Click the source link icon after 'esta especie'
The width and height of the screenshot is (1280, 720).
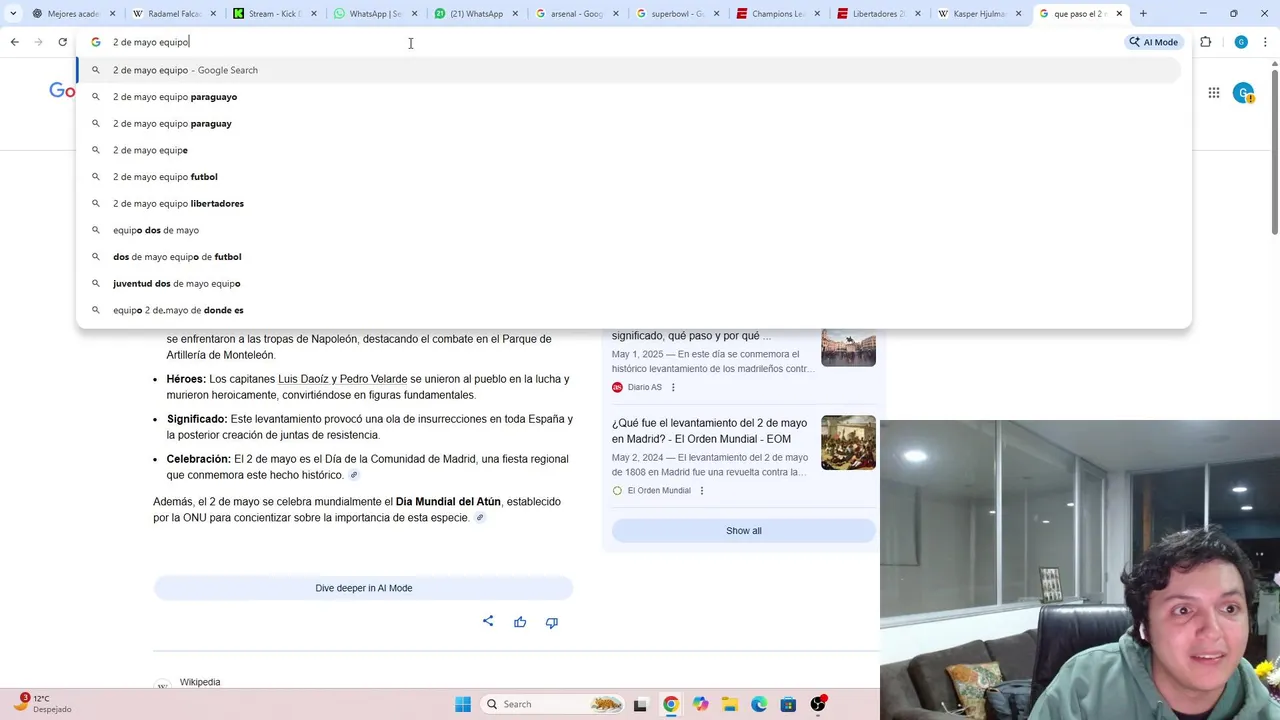[x=480, y=518]
